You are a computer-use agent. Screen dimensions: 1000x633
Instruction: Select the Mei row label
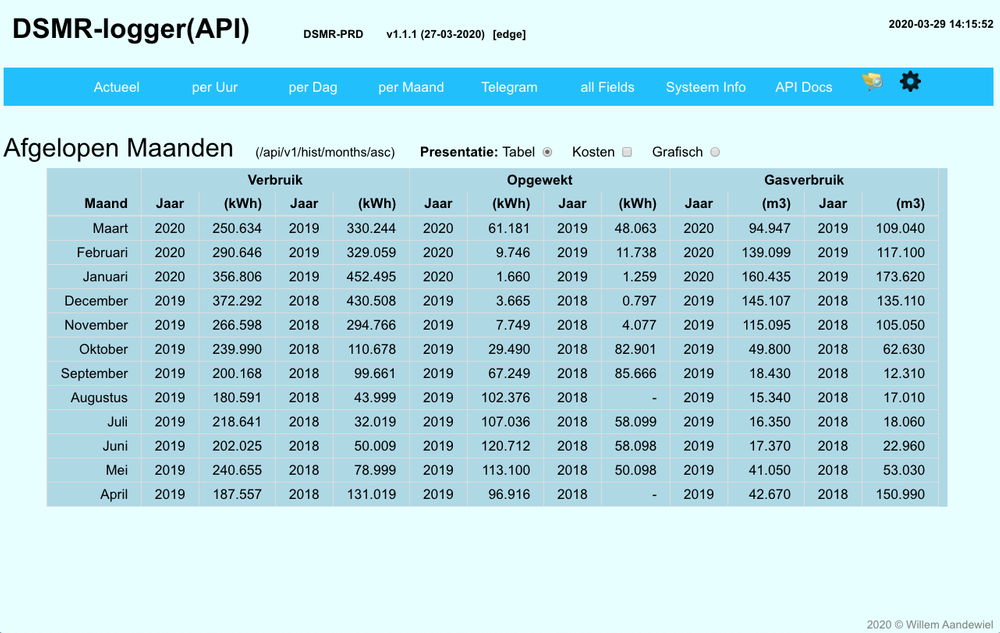click(x=117, y=470)
